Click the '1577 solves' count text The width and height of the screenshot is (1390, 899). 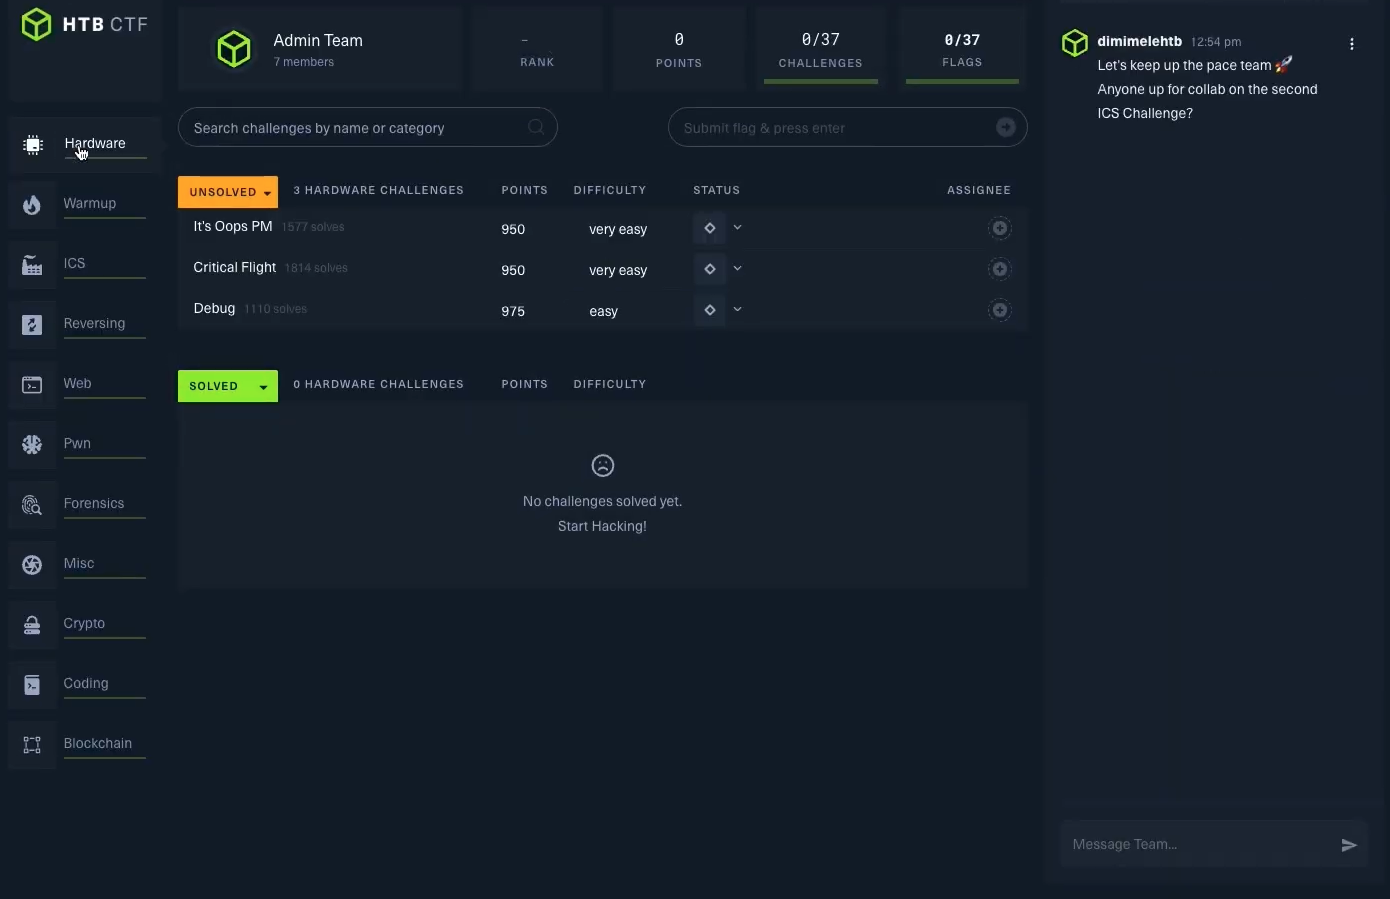pyautogui.click(x=313, y=227)
